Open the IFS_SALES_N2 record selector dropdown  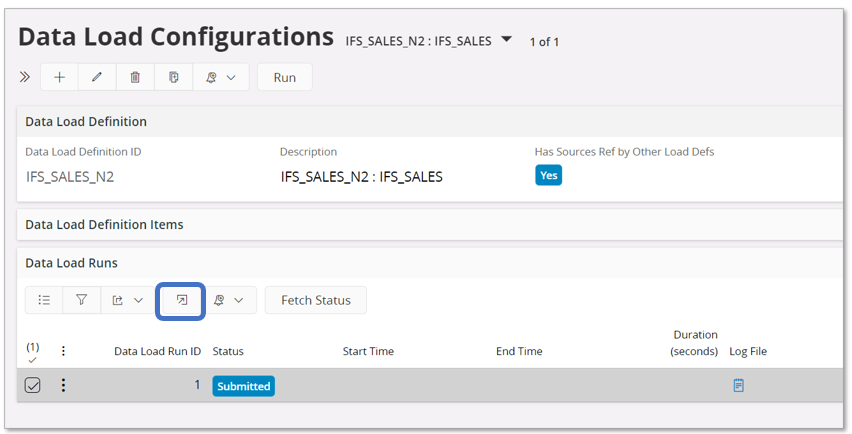point(506,40)
